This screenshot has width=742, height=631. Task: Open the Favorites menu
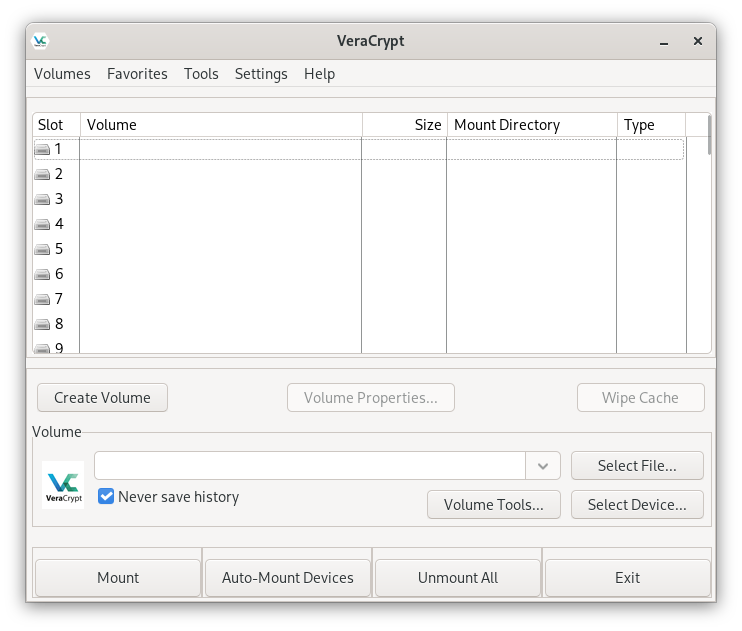pyautogui.click(x=137, y=74)
